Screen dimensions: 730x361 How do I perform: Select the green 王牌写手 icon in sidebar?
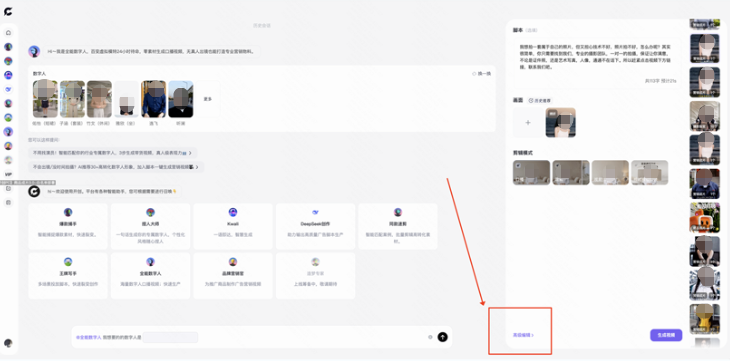pos(8,117)
